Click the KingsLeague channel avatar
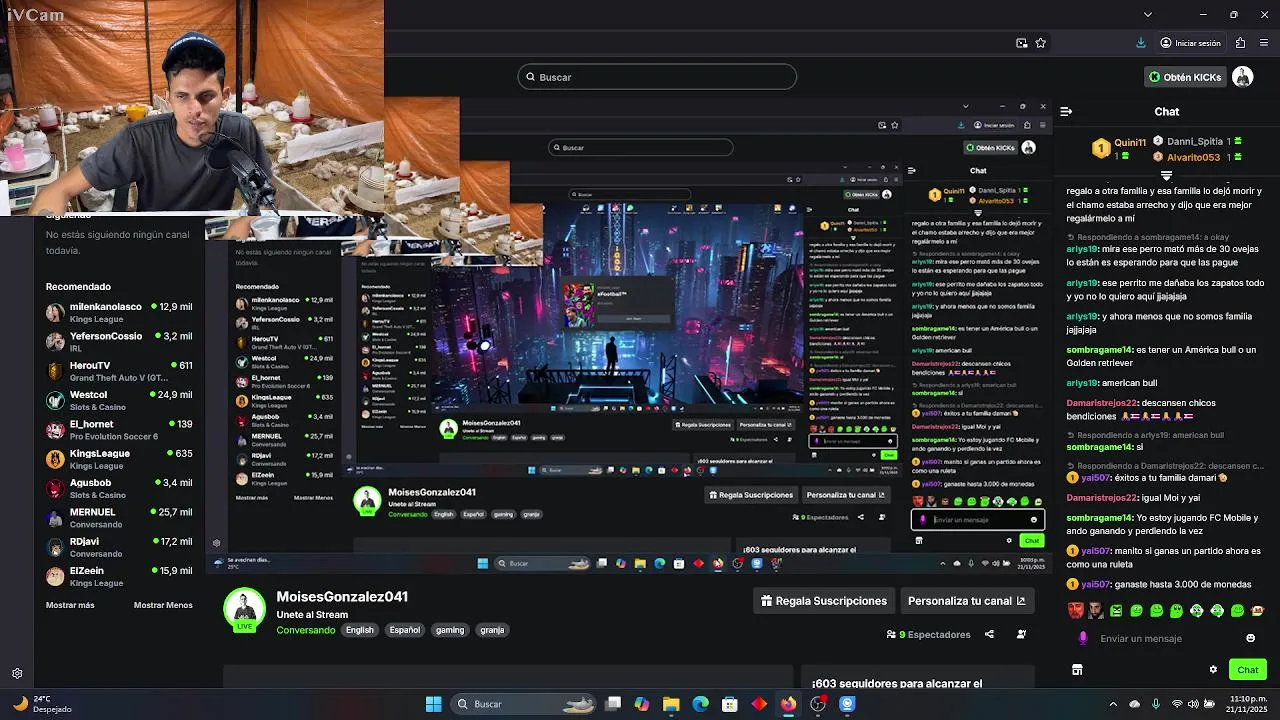Viewport: 1280px width, 720px height. (55, 459)
